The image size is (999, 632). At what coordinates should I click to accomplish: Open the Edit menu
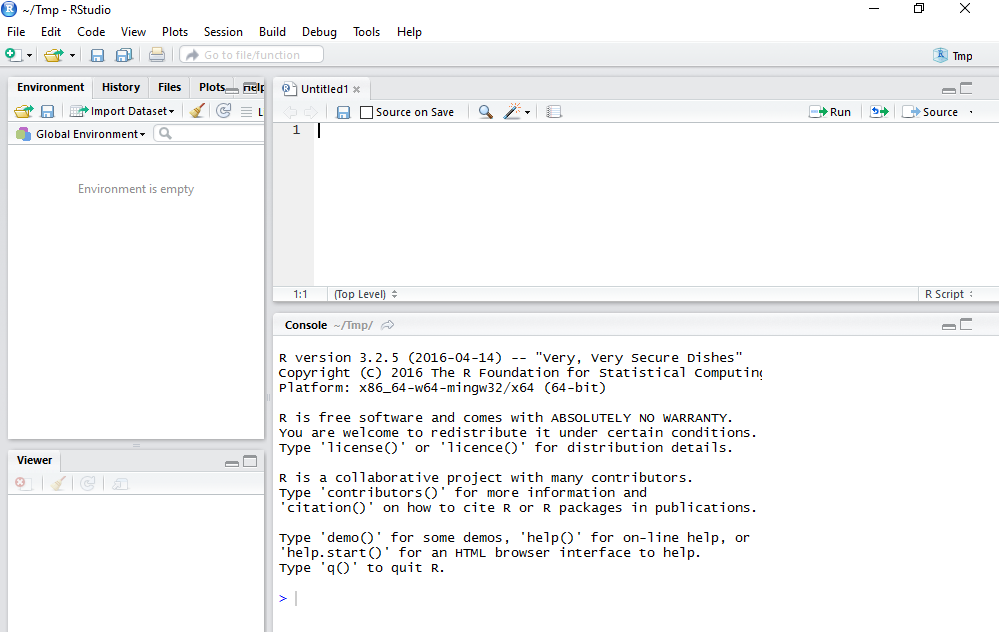point(51,32)
